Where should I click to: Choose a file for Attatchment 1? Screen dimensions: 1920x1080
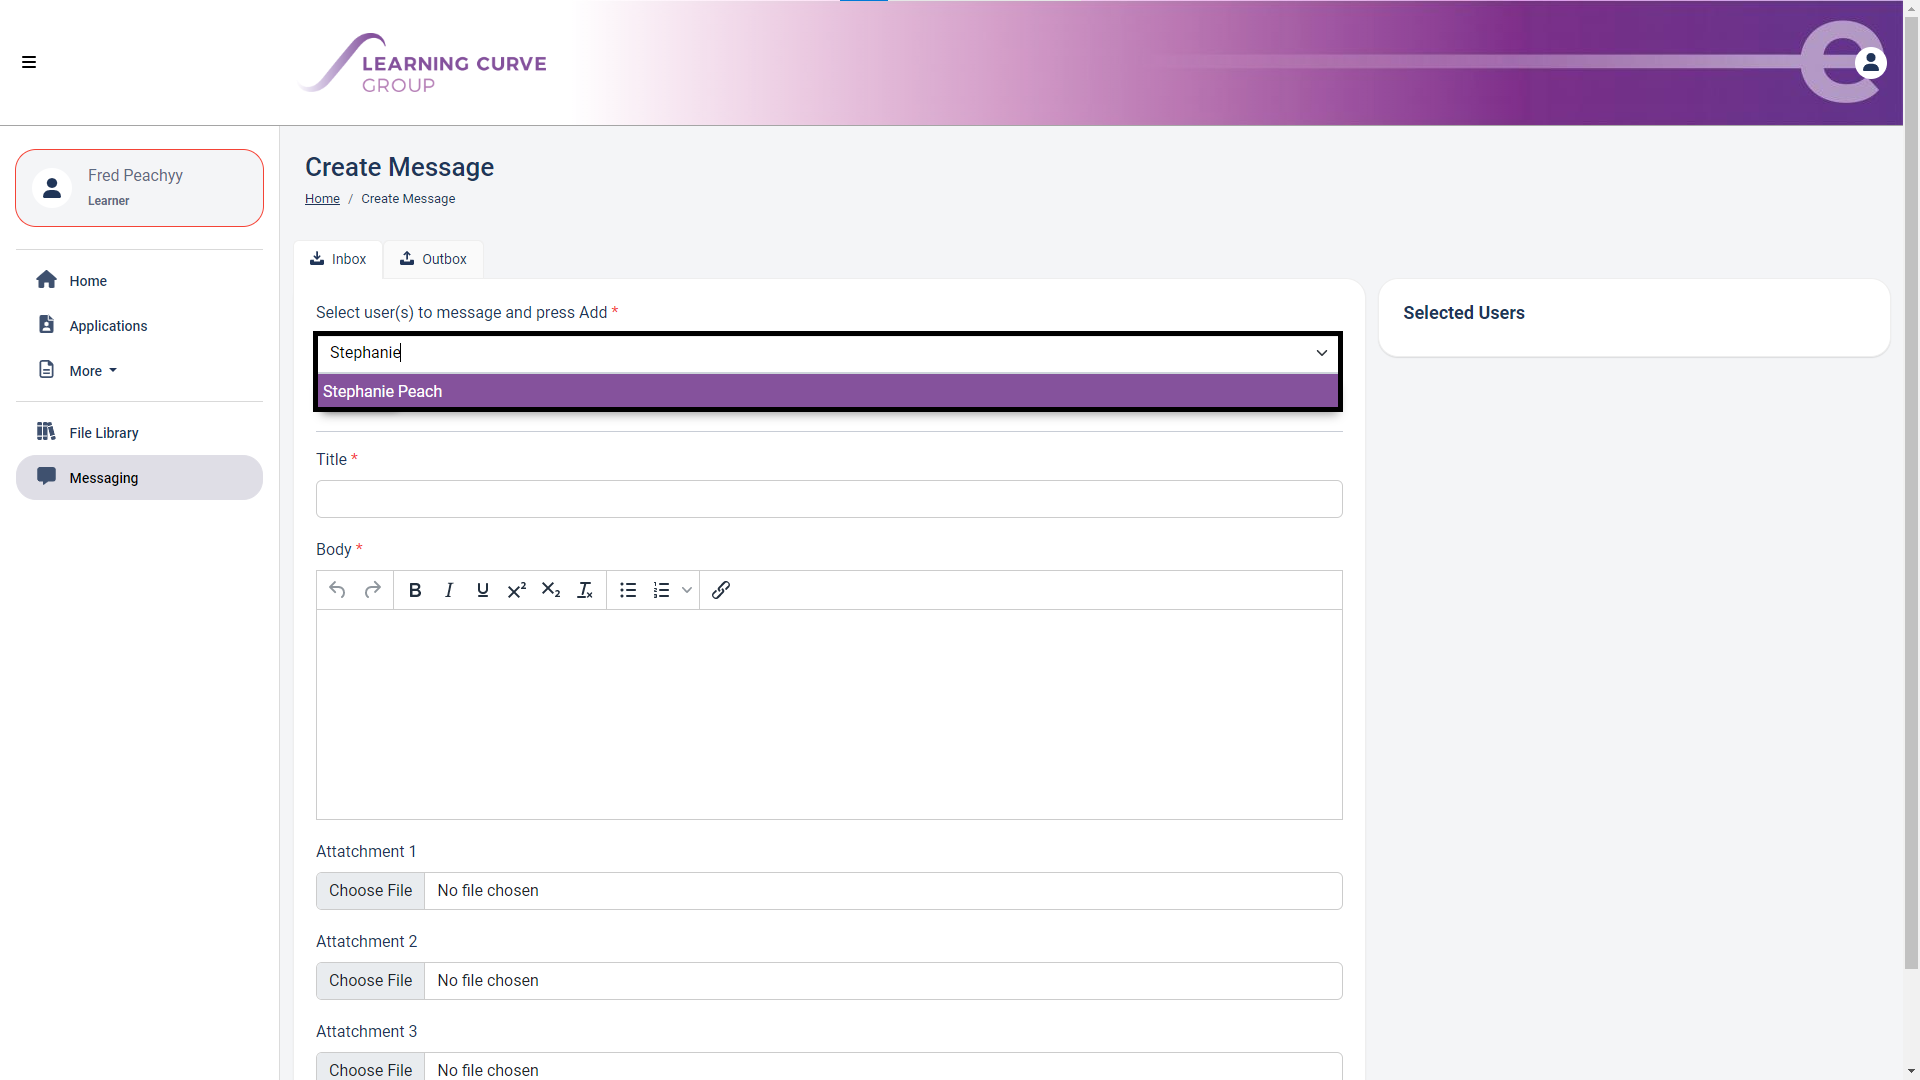pos(370,891)
